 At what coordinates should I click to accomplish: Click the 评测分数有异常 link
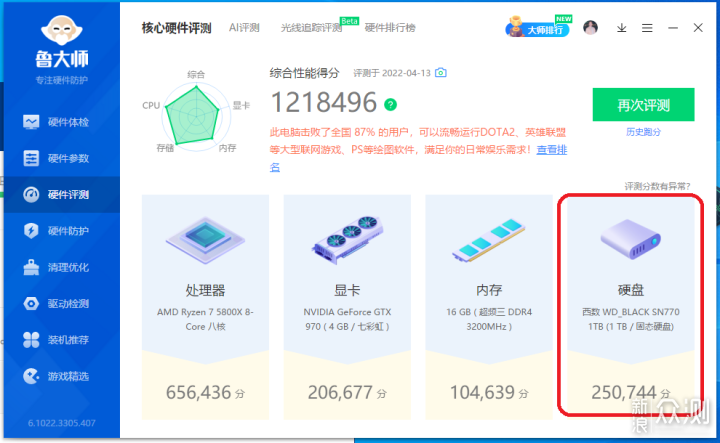657,186
